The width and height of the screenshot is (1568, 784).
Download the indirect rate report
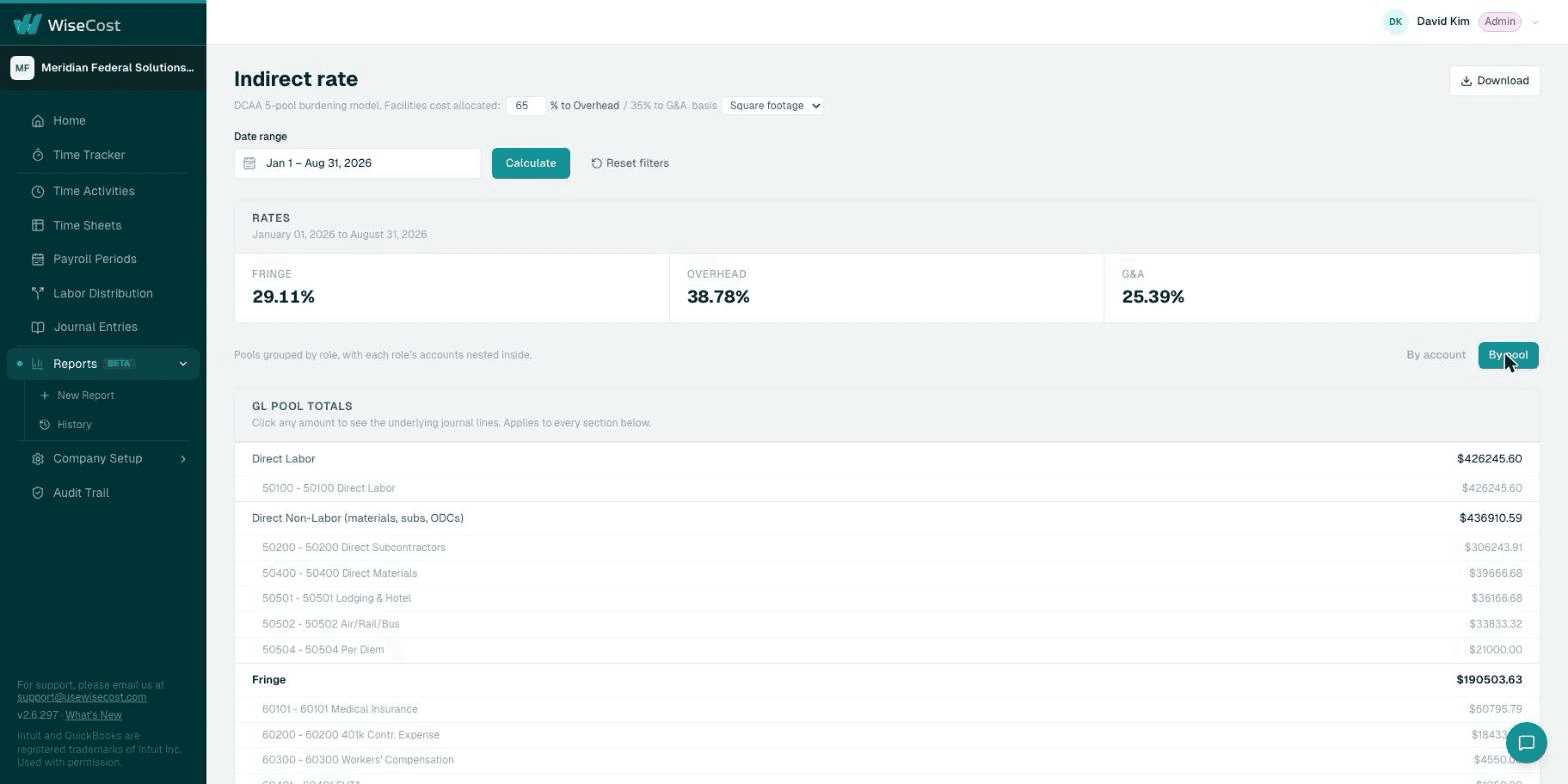pos(1494,81)
